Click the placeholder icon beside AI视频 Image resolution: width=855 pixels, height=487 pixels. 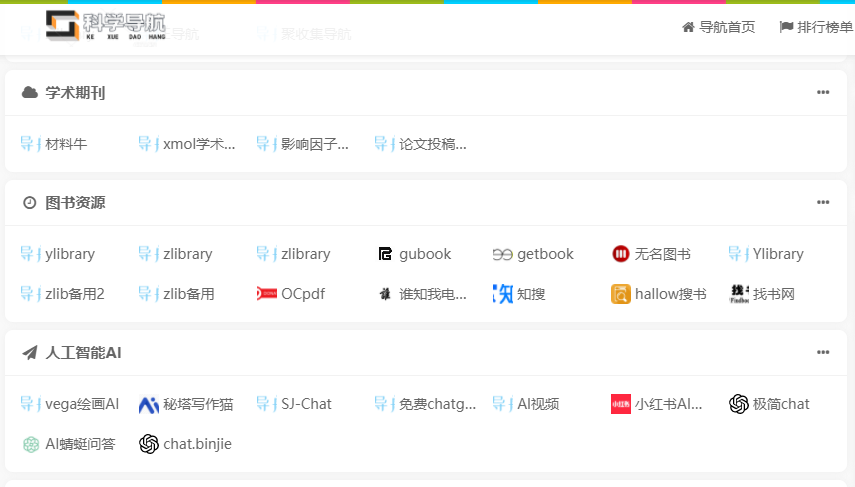(x=503, y=404)
